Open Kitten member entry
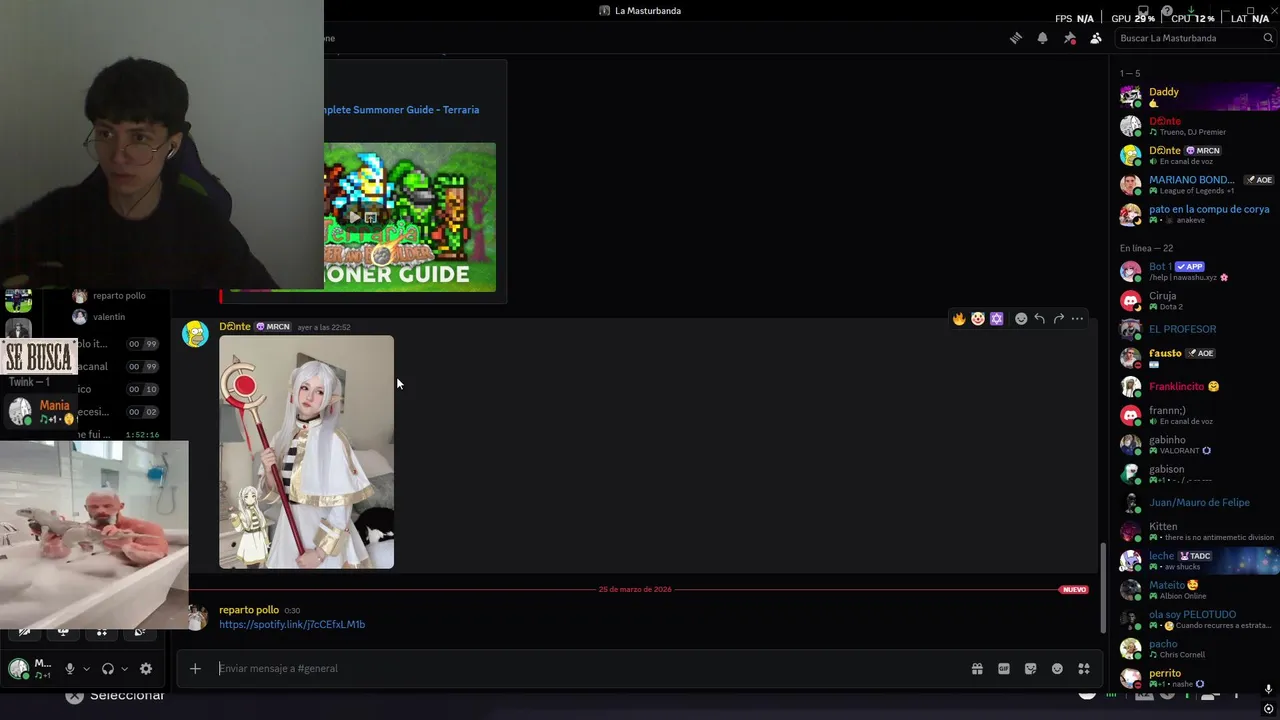 coord(1195,531)
